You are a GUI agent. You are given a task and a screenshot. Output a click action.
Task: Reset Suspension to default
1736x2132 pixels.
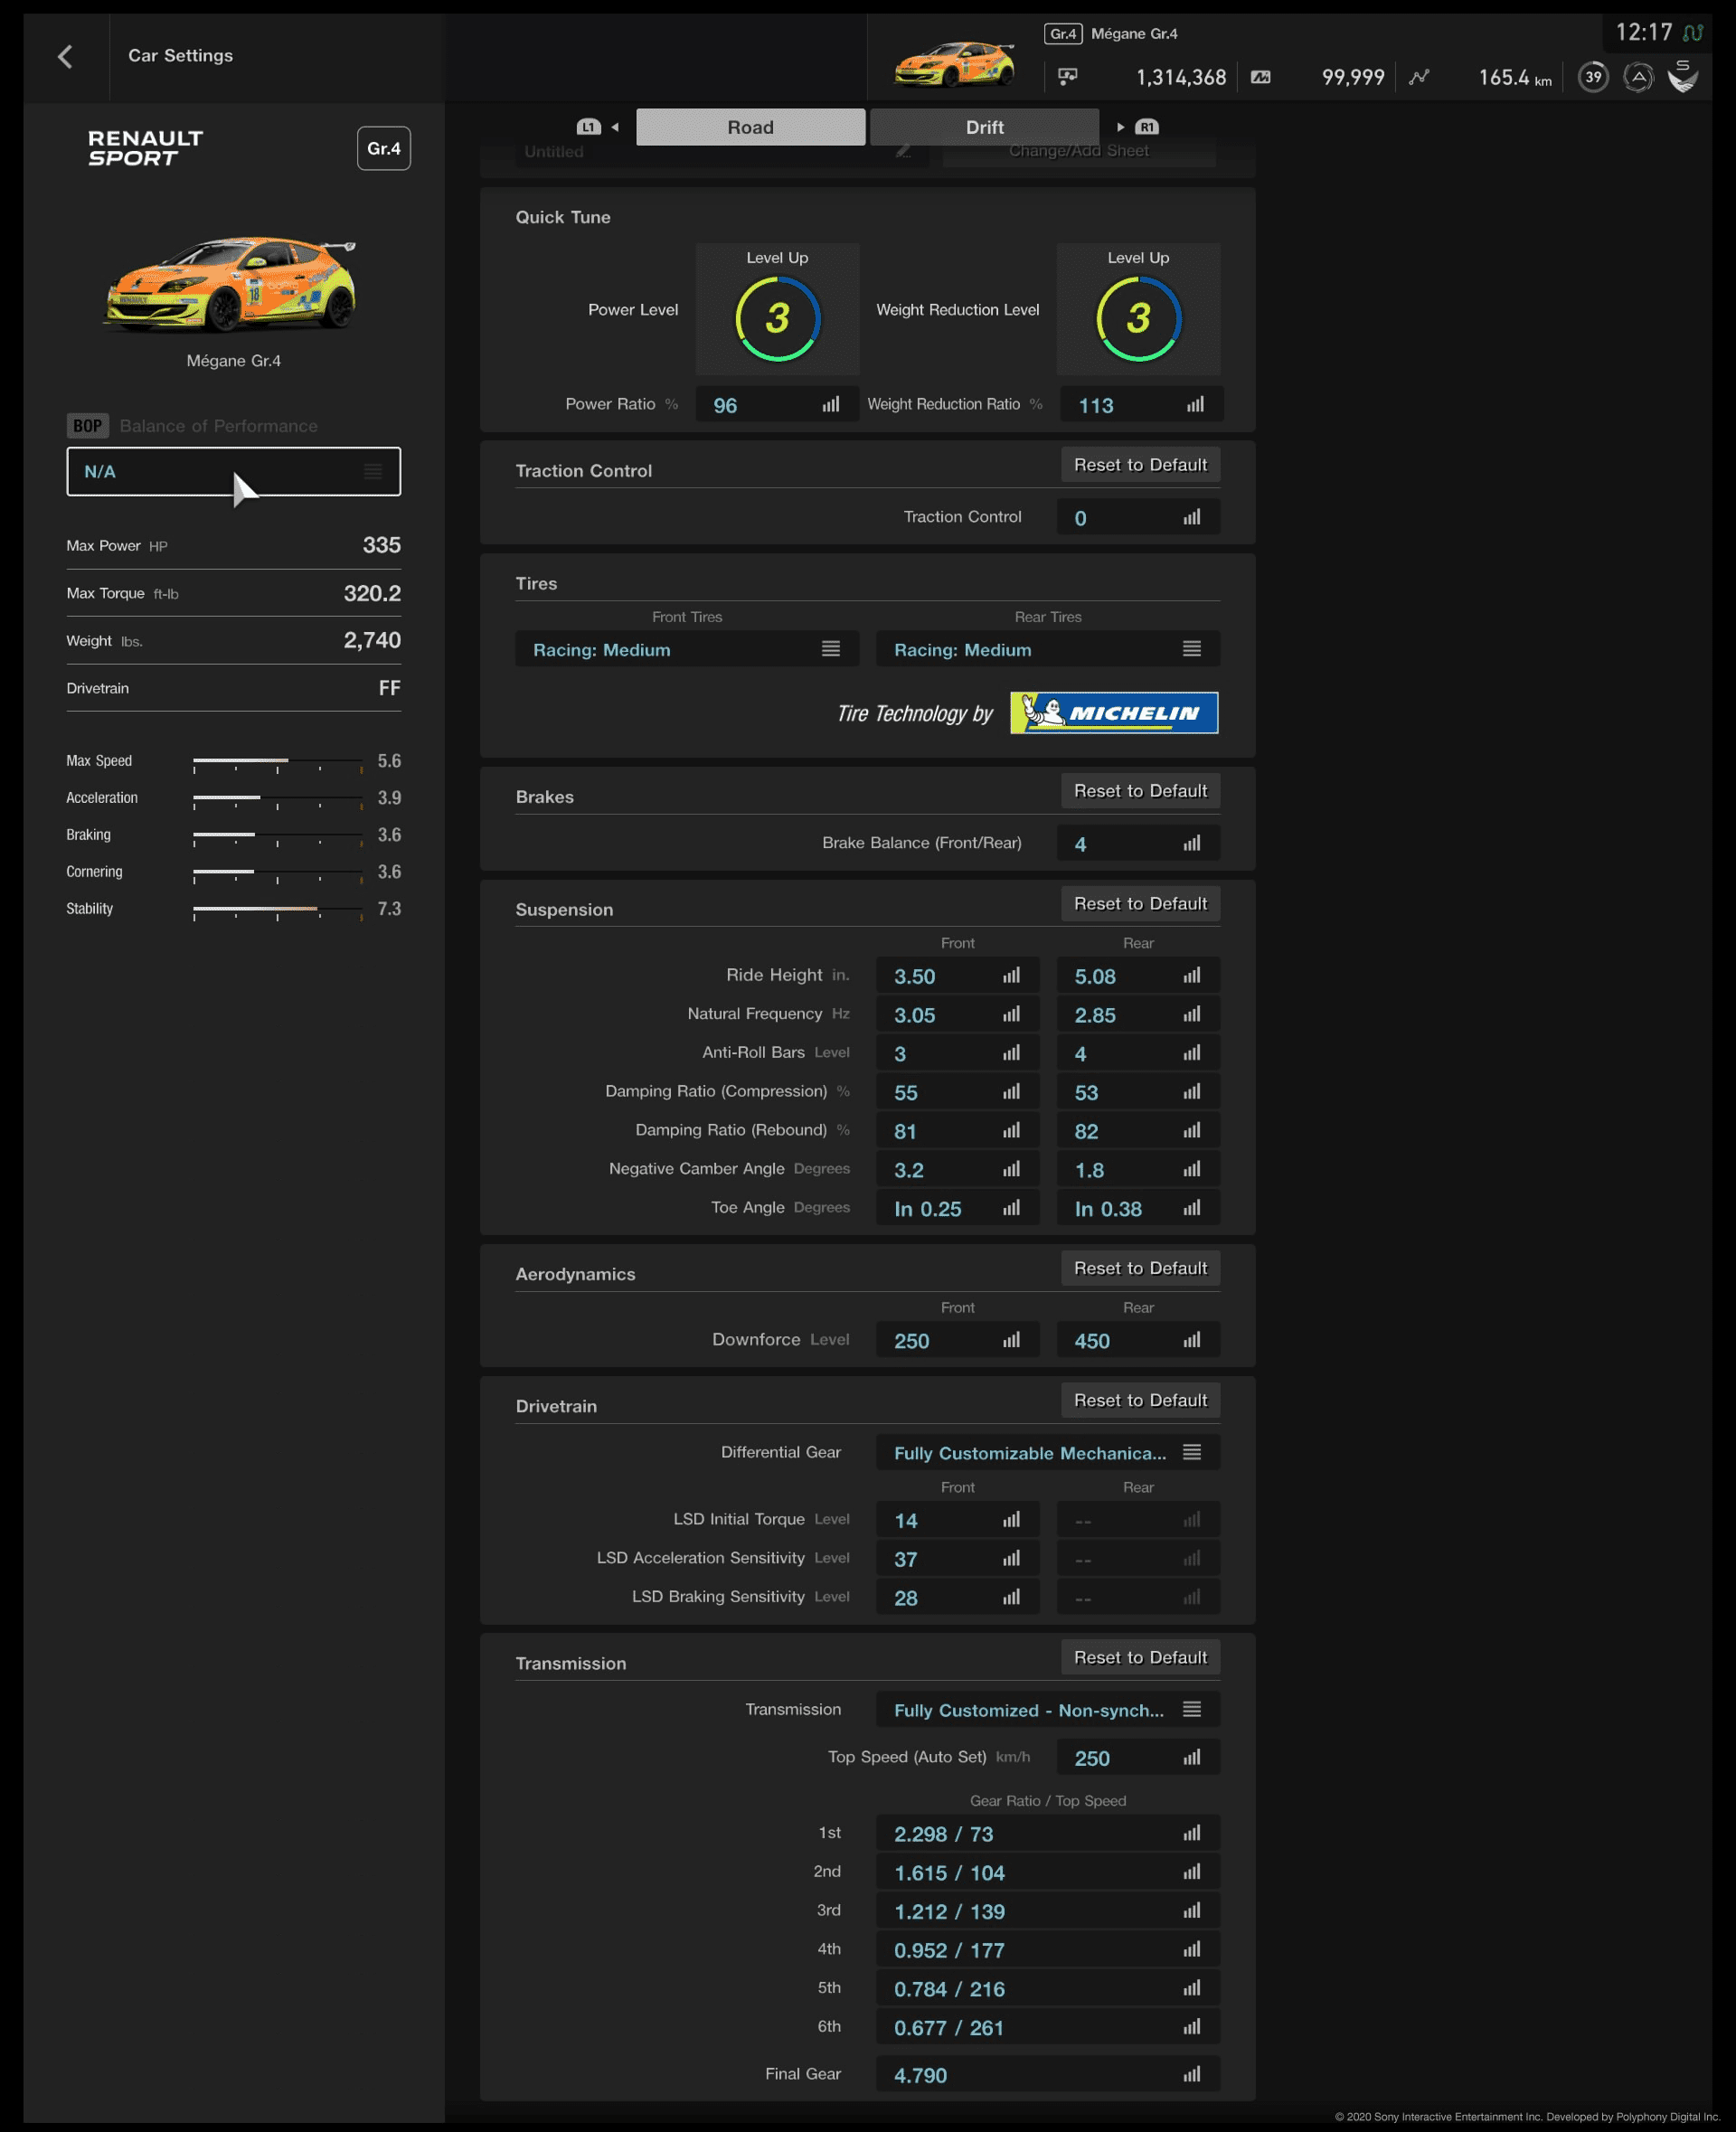1140,904
